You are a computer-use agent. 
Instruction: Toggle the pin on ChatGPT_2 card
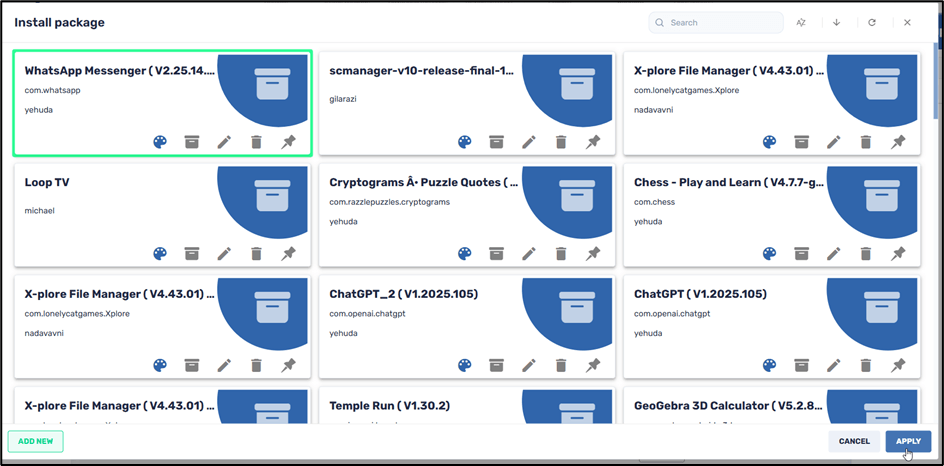pos(593,366)
